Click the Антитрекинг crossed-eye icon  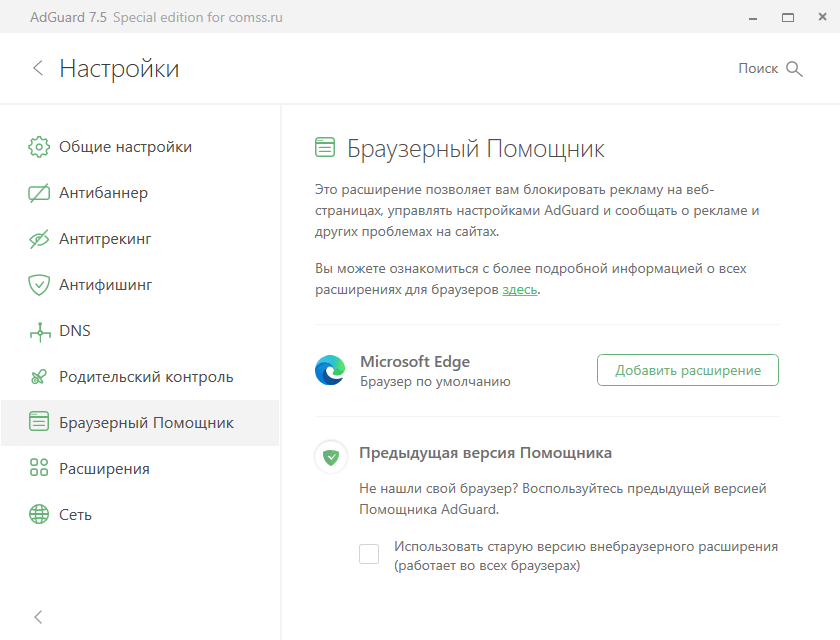point(39,239)
